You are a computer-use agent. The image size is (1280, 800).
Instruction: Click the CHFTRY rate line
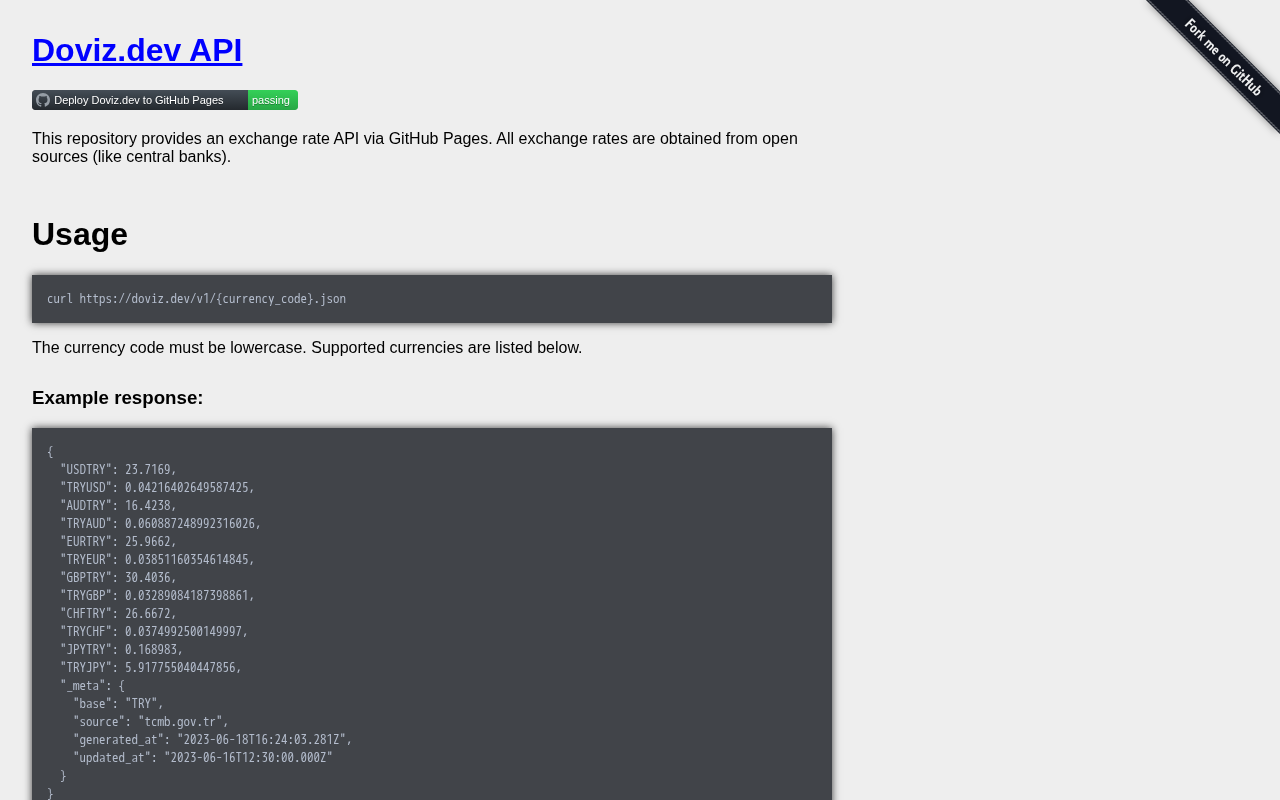(118, 614)
